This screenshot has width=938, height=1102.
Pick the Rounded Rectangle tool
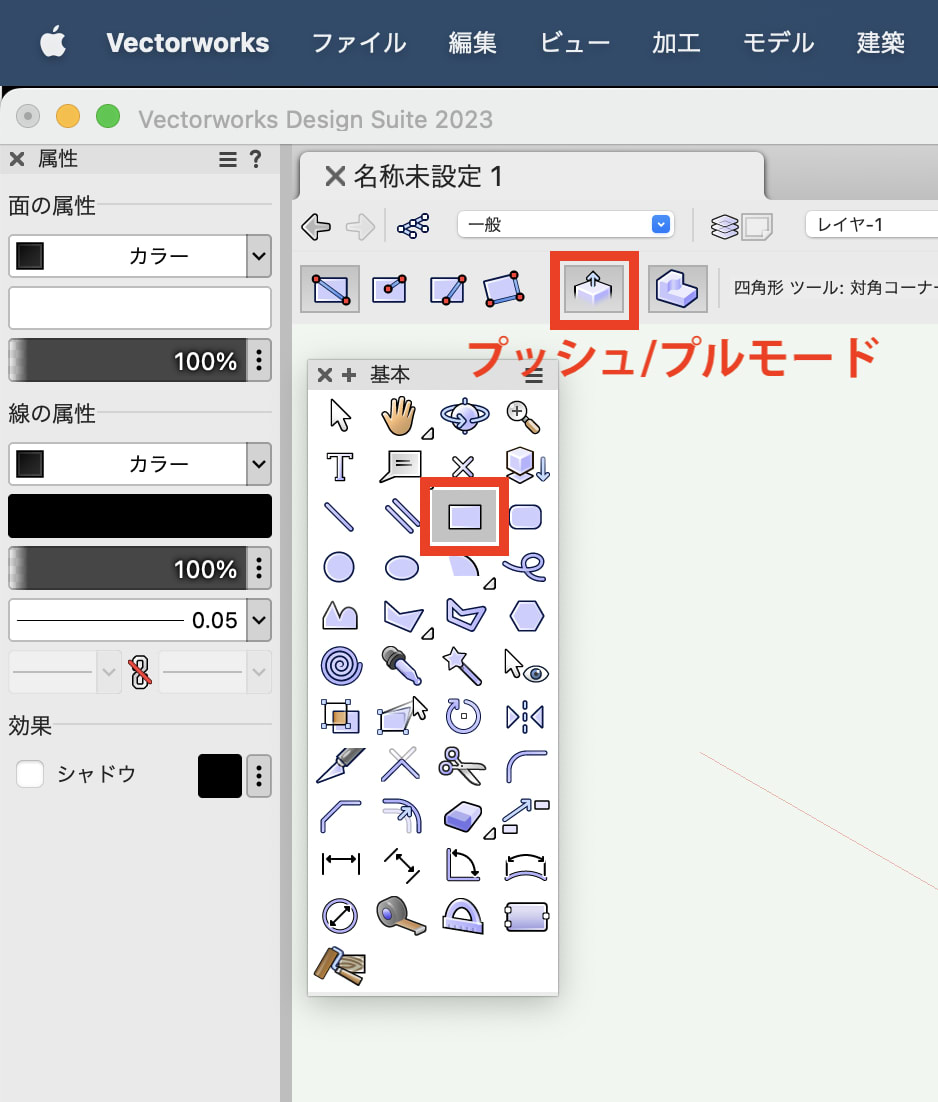click(x=524, y=516)
